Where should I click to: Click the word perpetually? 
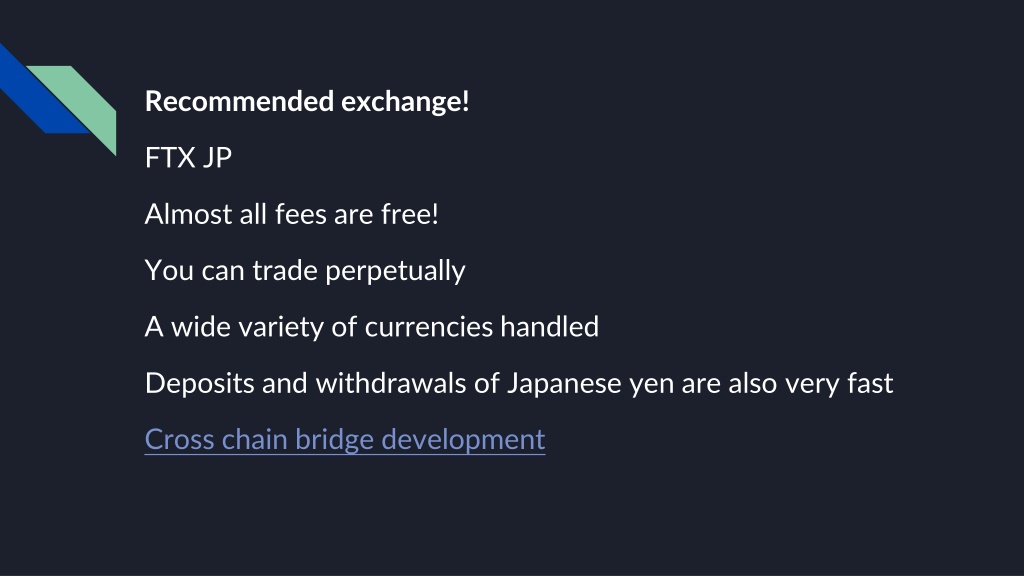(x=395, y=271)
